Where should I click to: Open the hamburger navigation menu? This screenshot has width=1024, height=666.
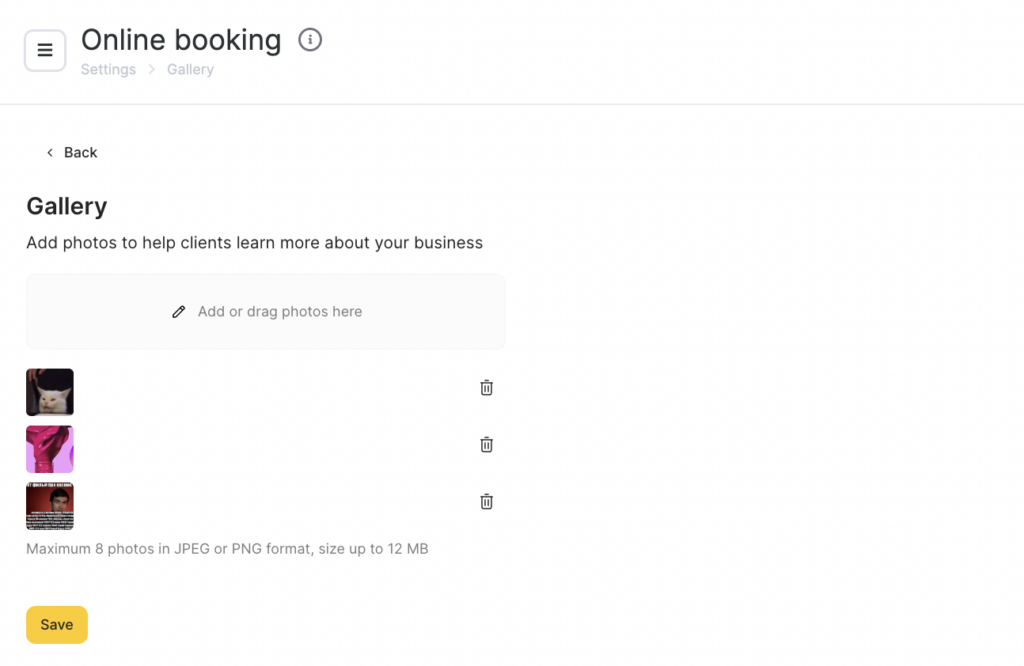click(45, 50)
